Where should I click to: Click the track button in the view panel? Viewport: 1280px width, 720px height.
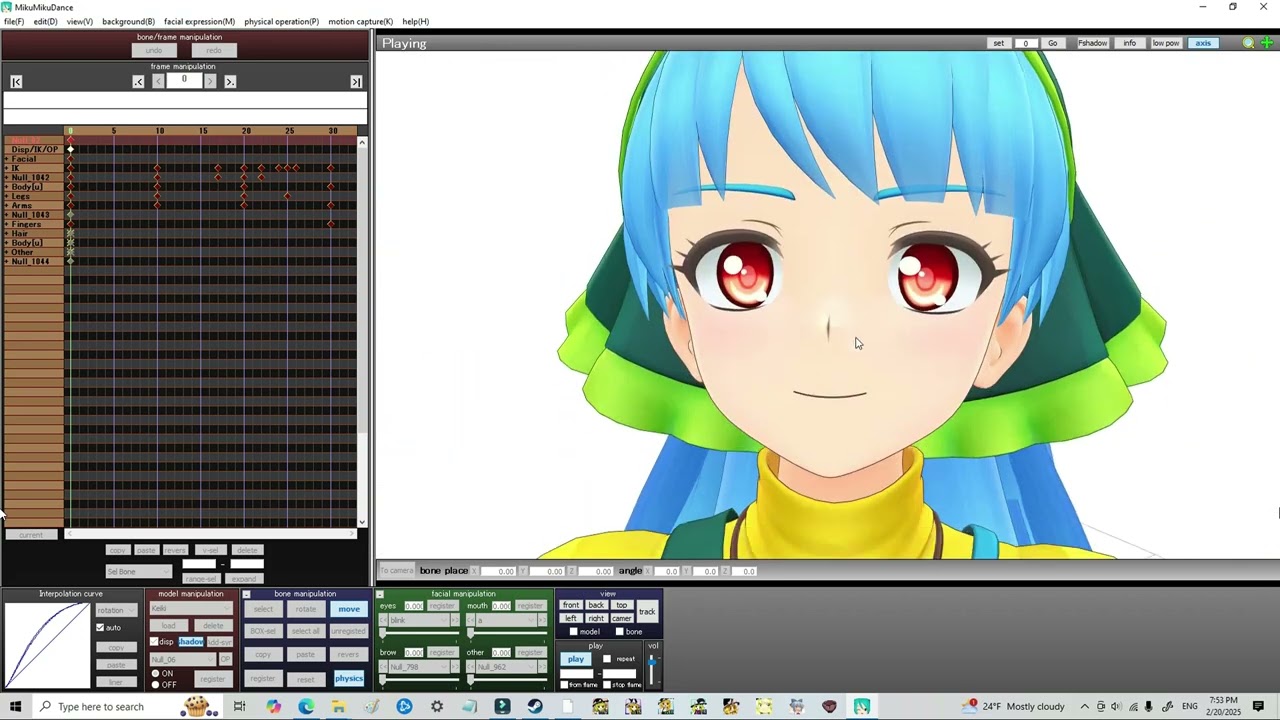647,612
